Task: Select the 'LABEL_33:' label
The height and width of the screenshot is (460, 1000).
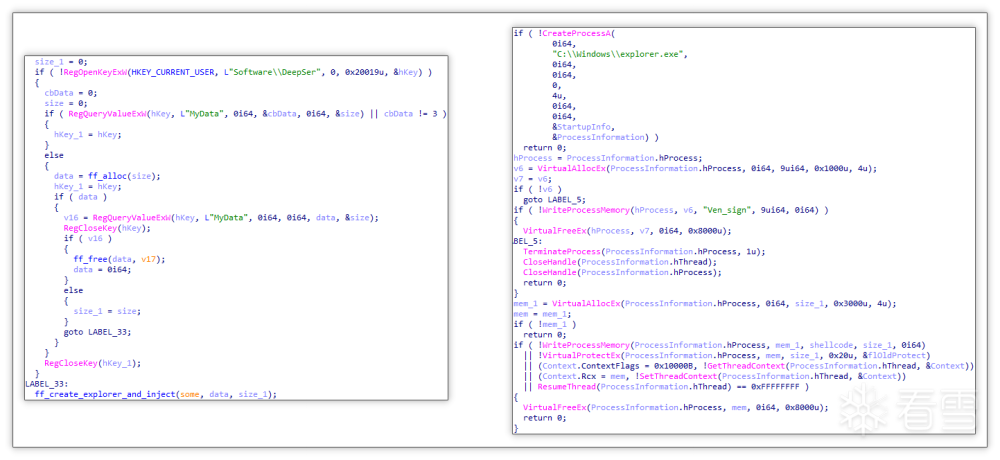Action: click(x=47, y=384)
